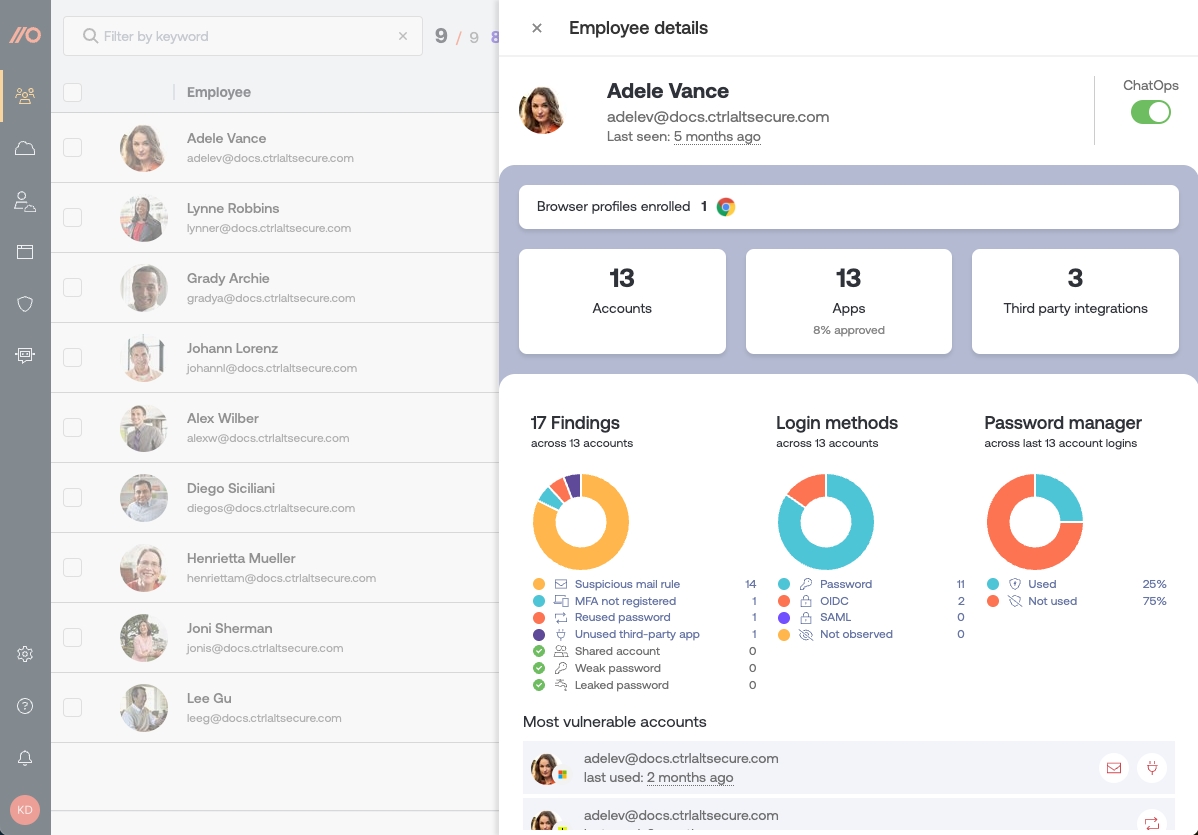
Task: Open the Employees section in the sidebar
Action: pyautogui.click(x=24, y=96)
